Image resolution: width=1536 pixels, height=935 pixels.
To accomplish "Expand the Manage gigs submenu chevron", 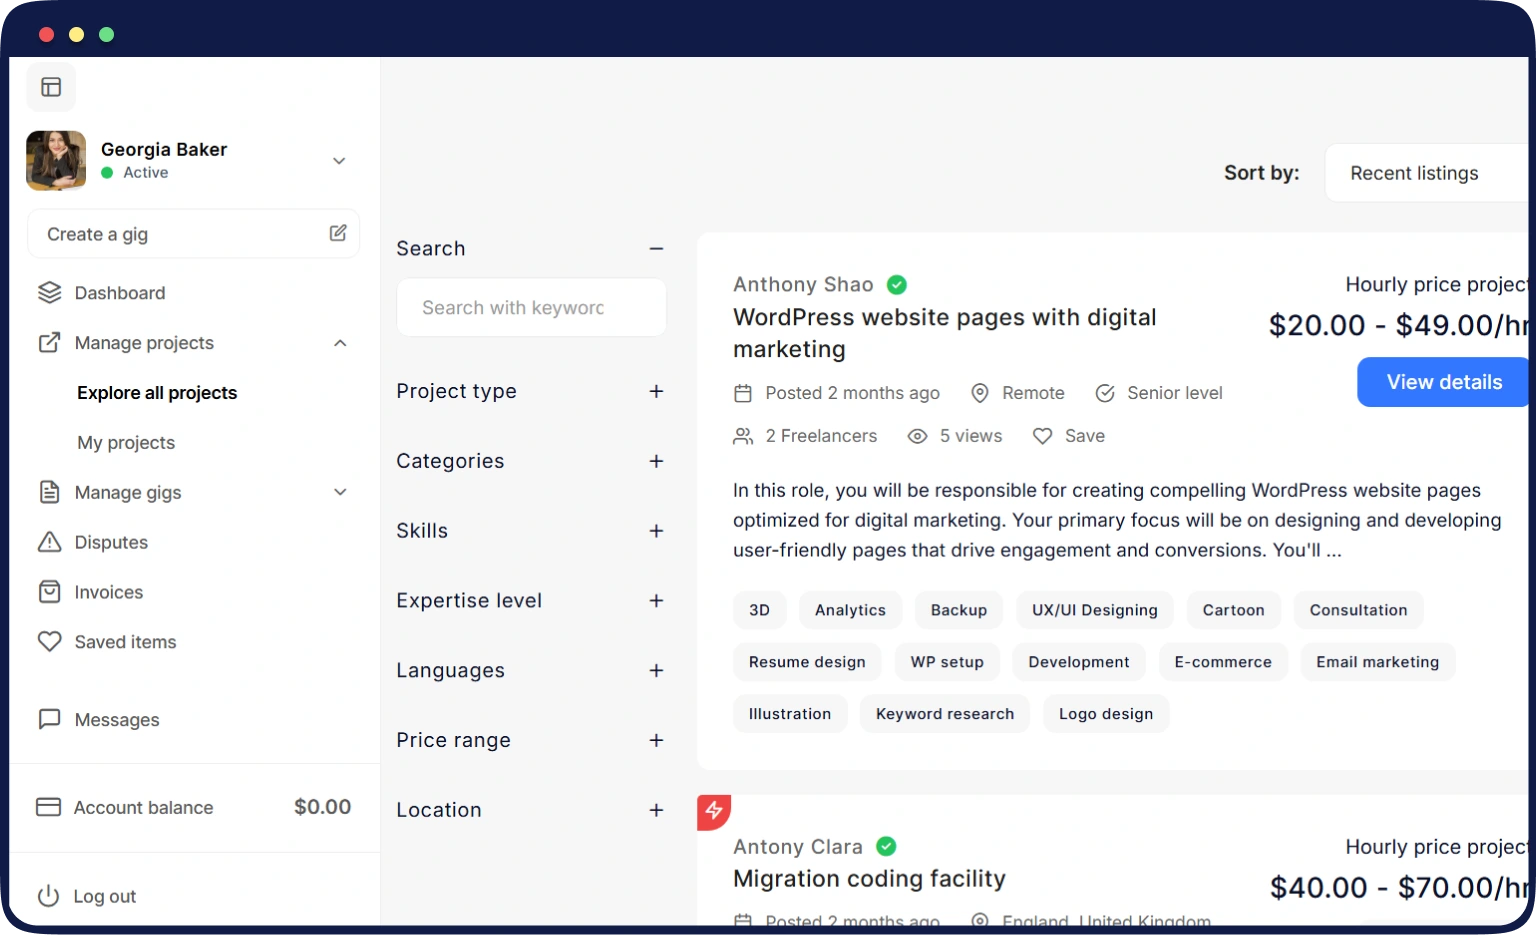I will tap(340, 492).
